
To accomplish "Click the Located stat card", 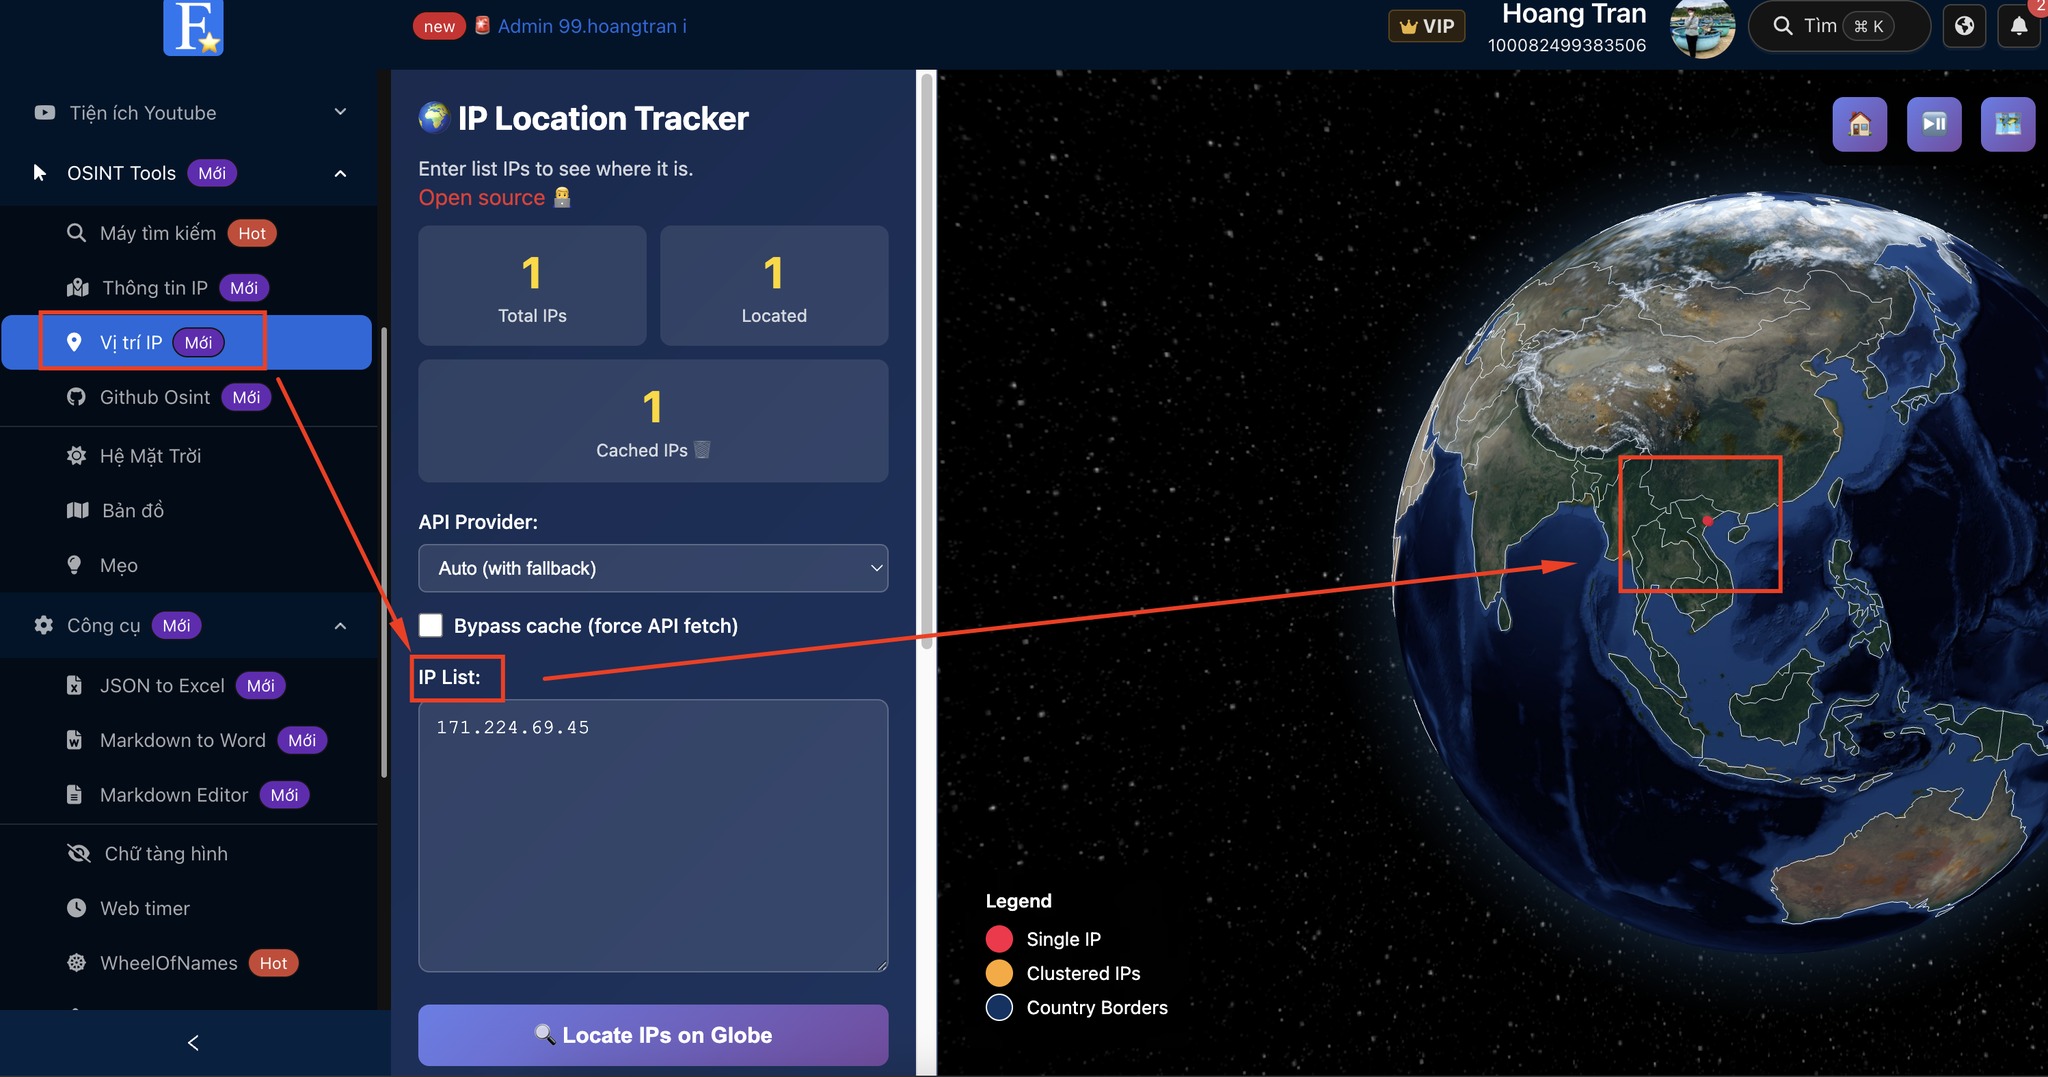I will (x=774, y=286).
